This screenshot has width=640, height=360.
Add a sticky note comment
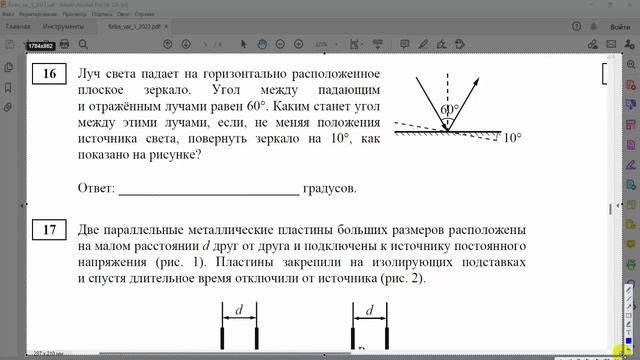point(404,44)
